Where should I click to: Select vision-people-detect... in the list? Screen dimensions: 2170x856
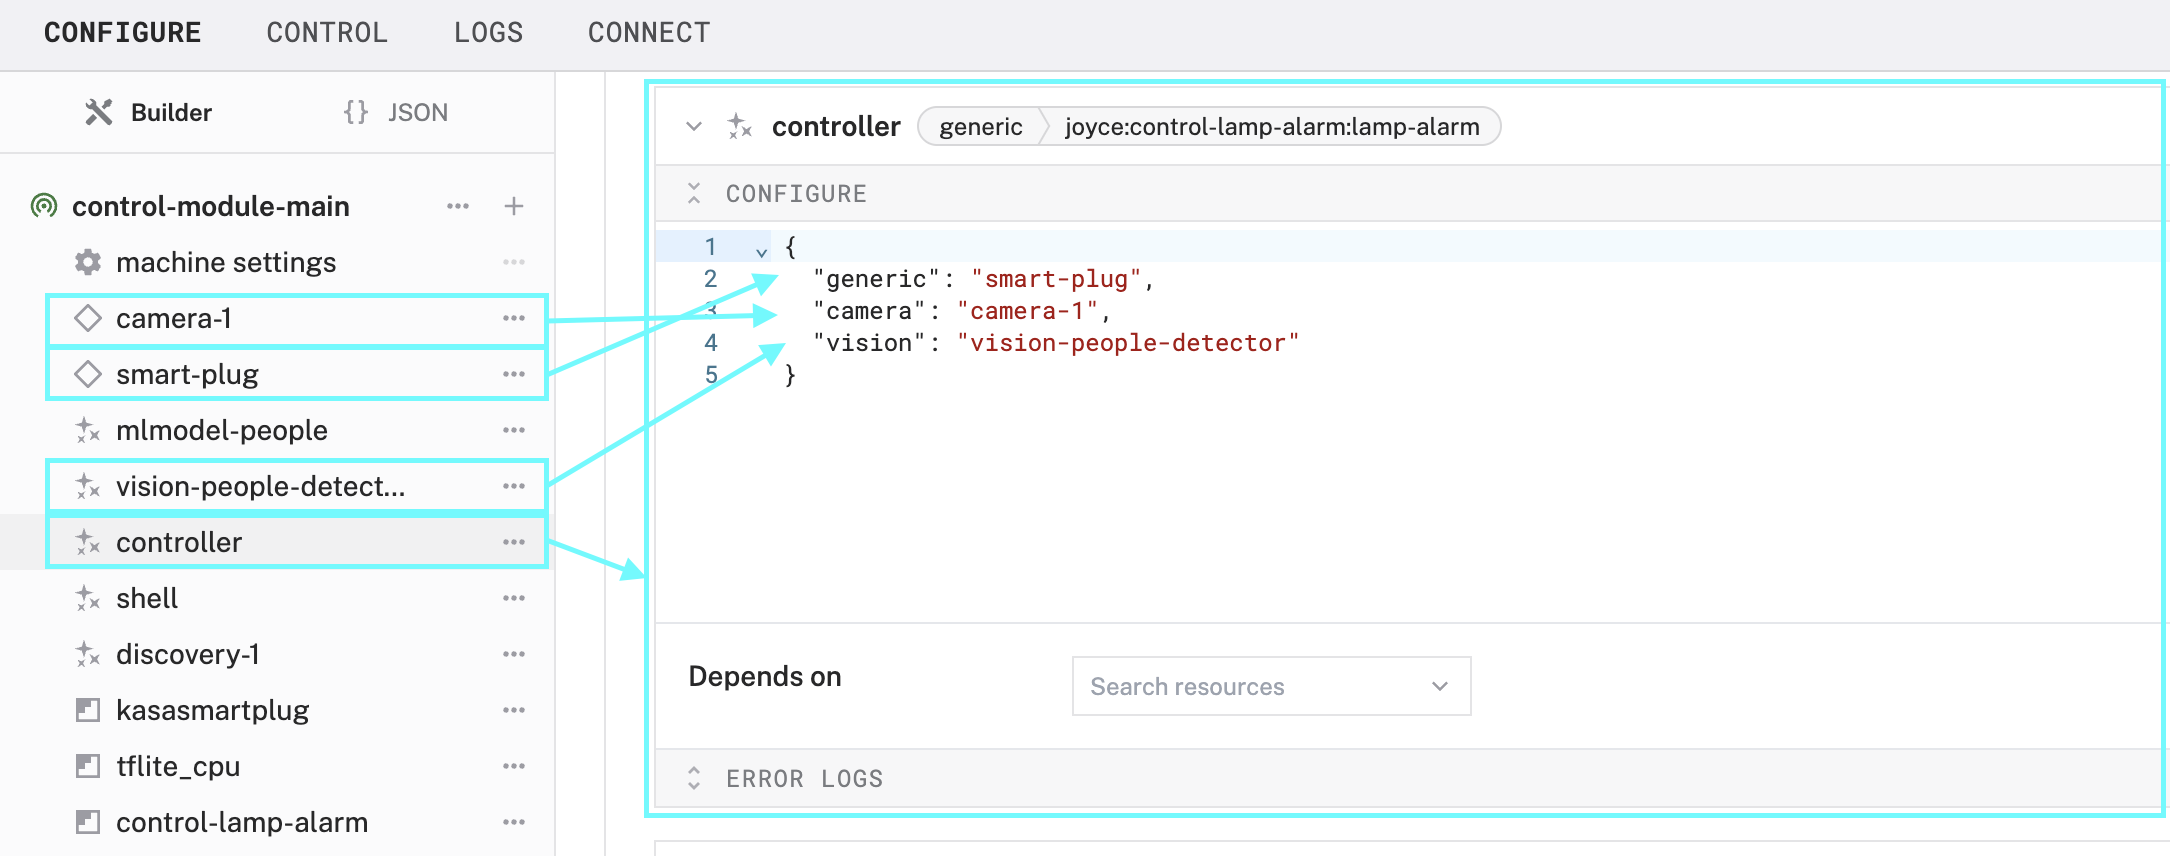261,486
